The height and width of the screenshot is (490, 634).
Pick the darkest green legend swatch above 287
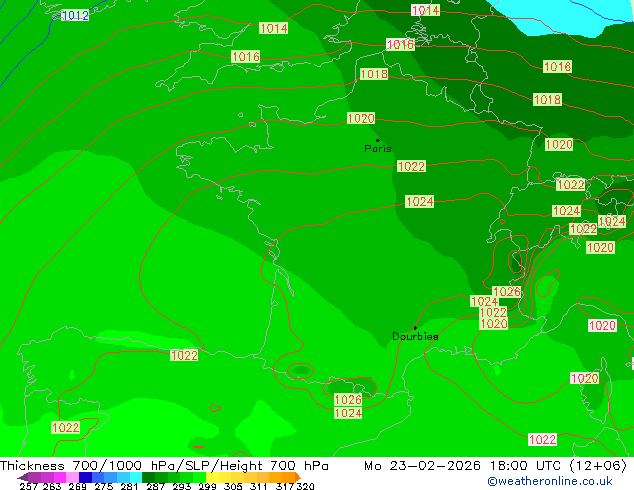[x=148, y=477]
